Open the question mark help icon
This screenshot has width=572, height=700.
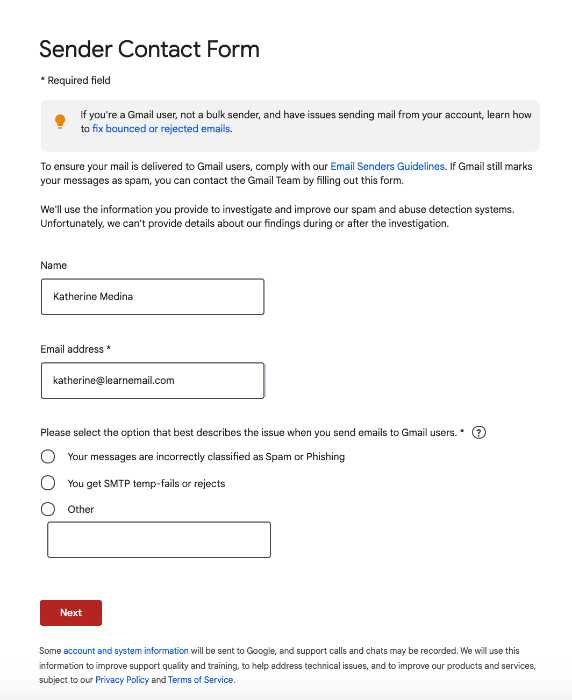(479, 433)
